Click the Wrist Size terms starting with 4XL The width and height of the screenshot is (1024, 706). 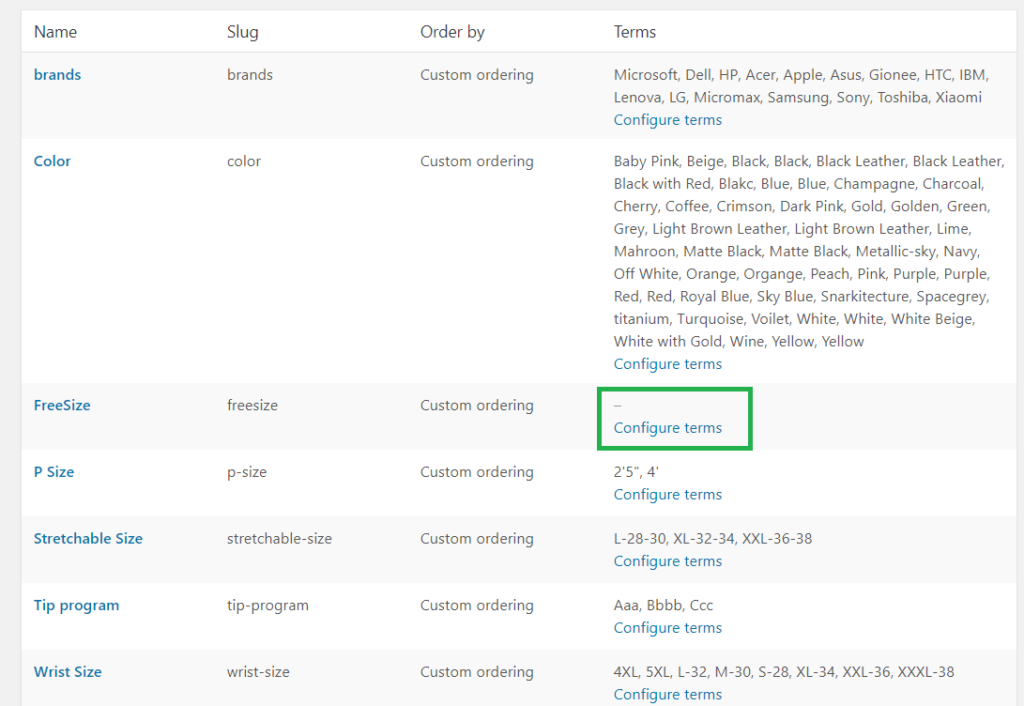[784, 672]
